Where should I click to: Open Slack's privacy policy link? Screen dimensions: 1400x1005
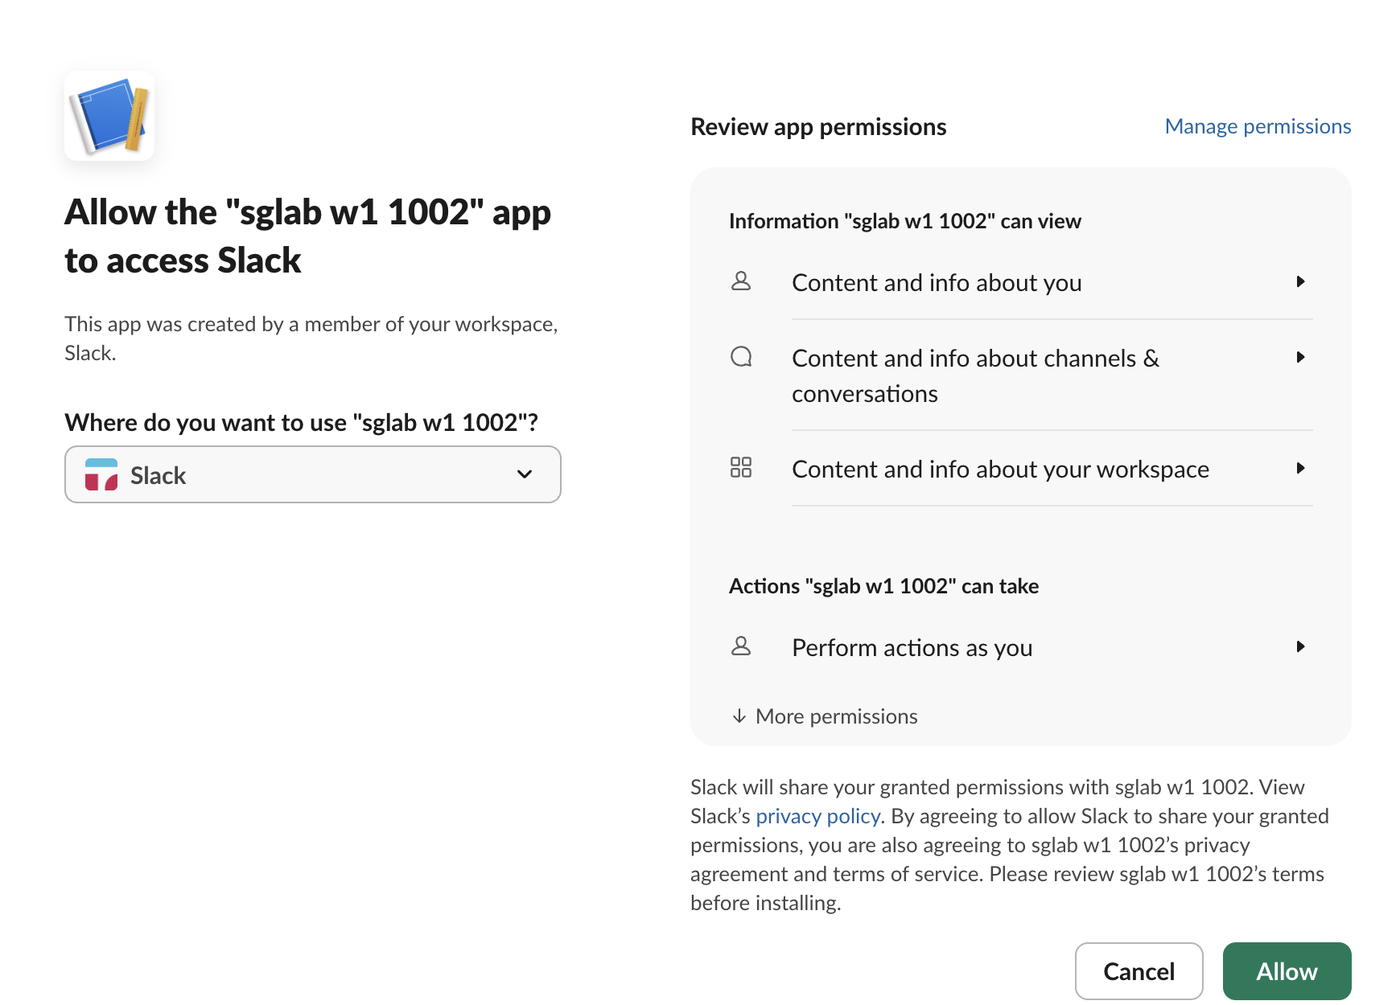point(818,816)
